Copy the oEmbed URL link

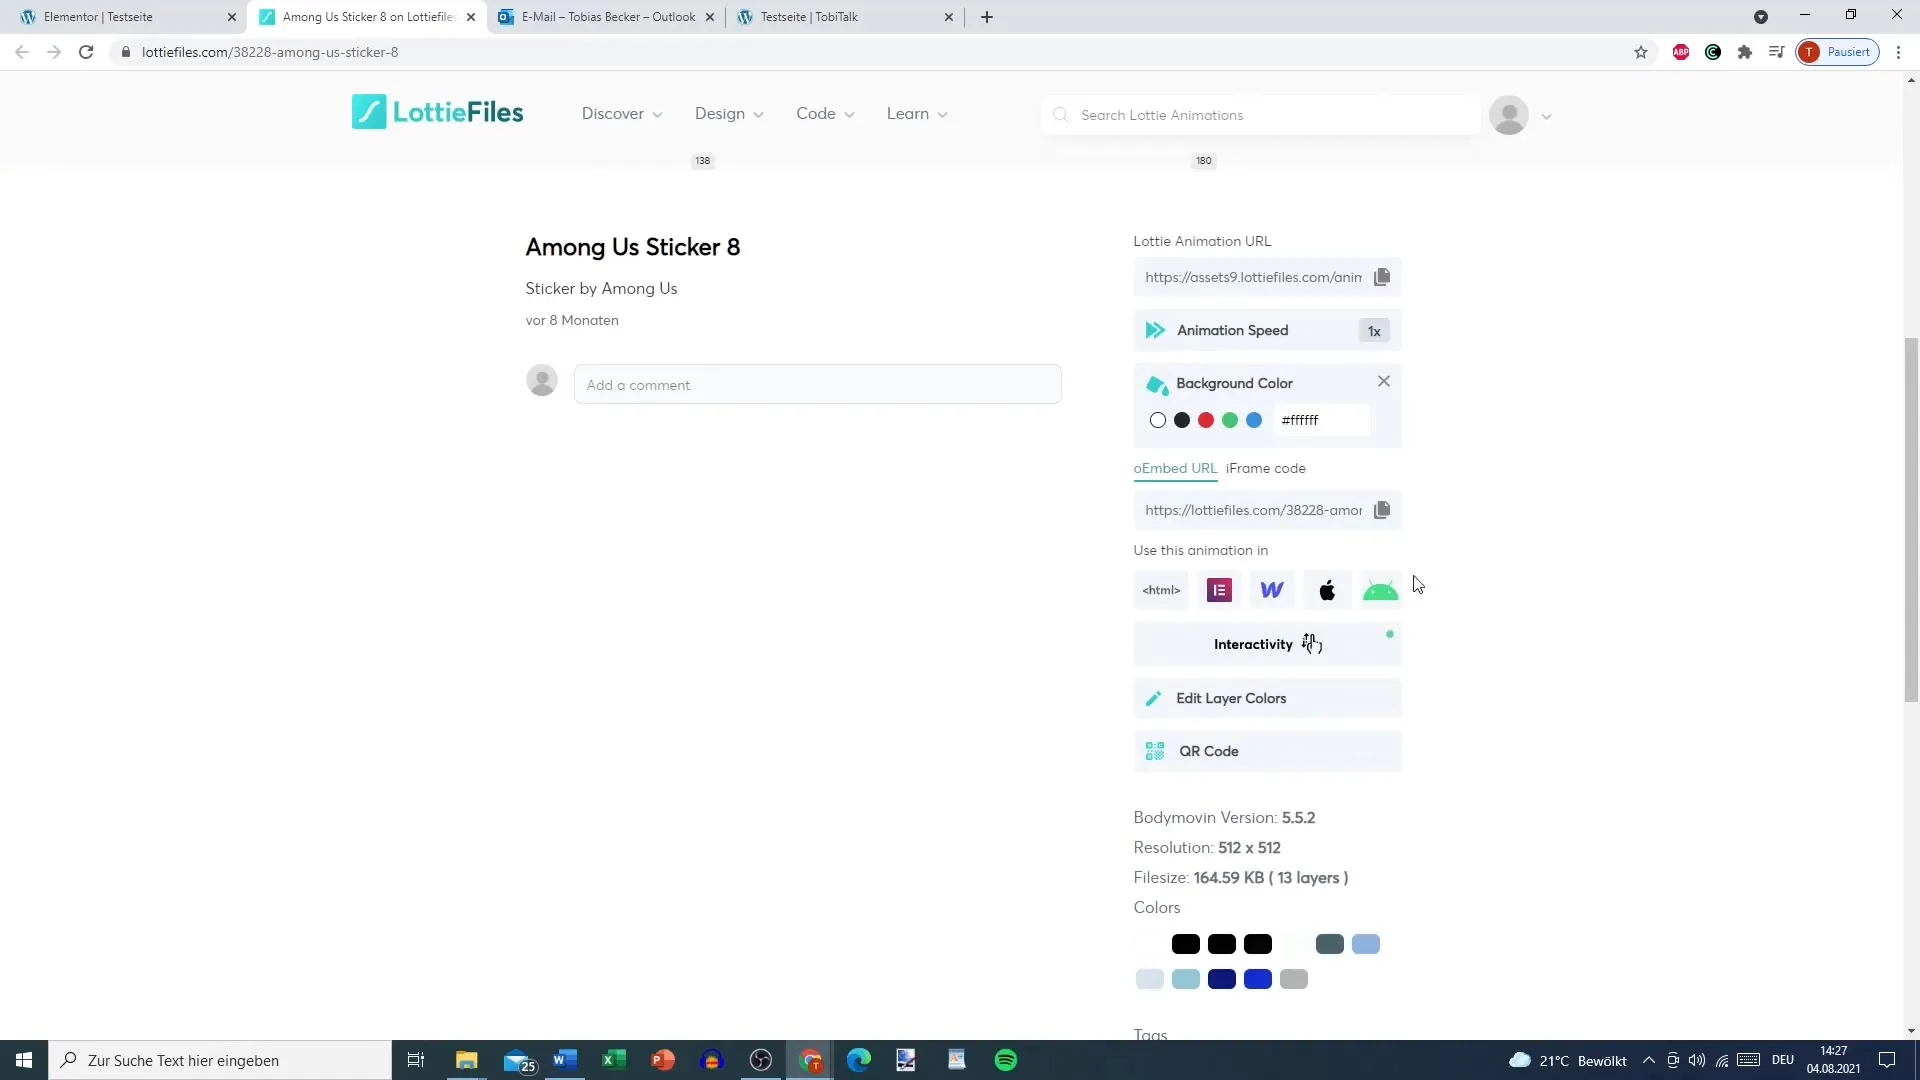pos(1381,510)
